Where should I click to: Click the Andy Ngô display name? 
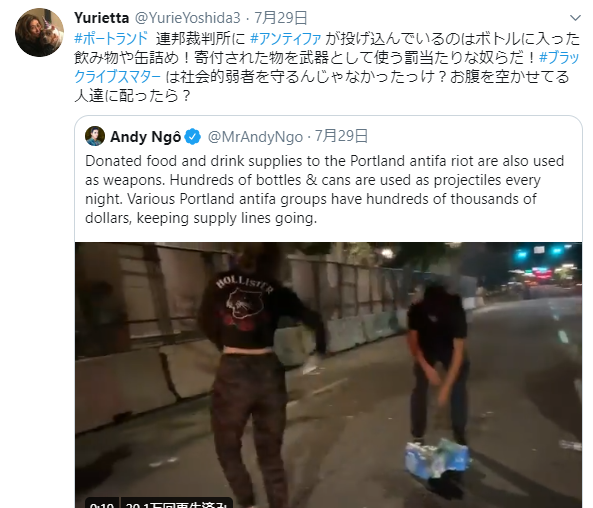(x=145, y=137)
